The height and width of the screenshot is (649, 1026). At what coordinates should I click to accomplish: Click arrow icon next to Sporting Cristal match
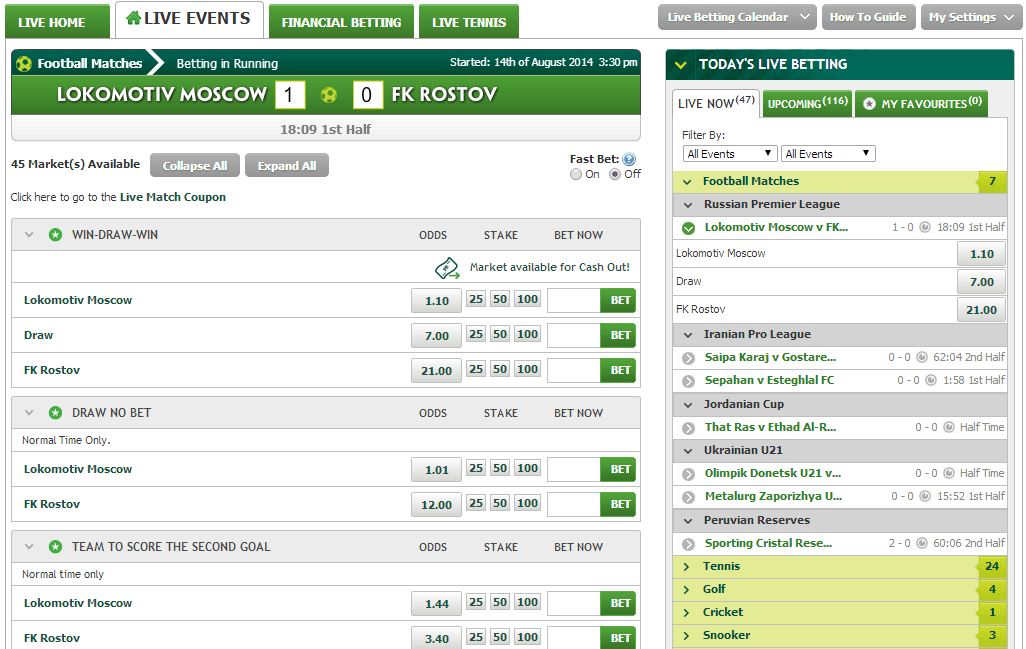point(688,544)
